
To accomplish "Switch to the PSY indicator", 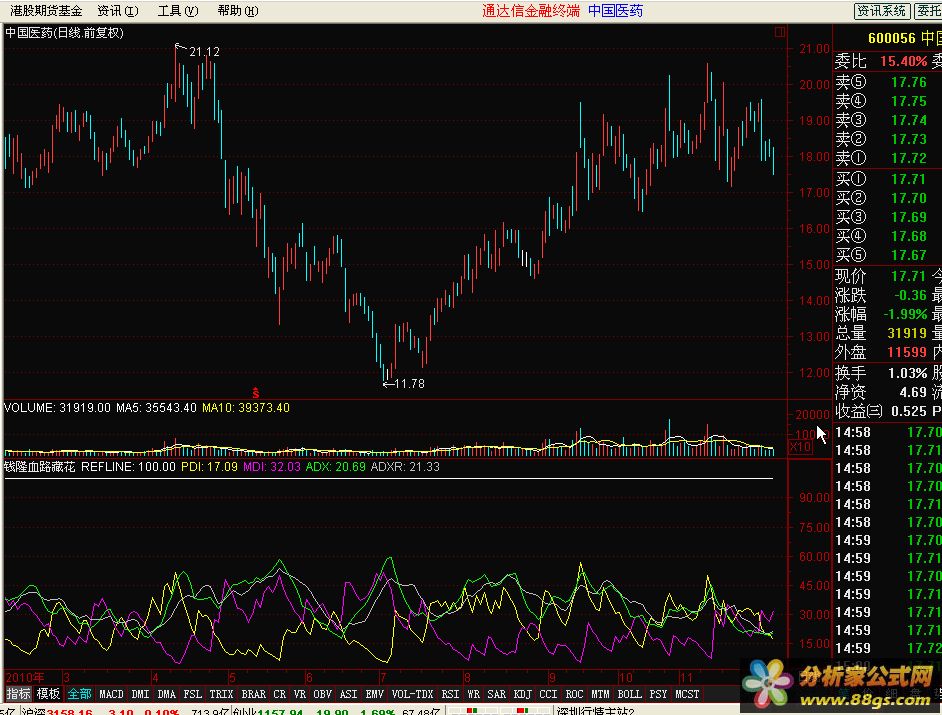I will point(658,694).
